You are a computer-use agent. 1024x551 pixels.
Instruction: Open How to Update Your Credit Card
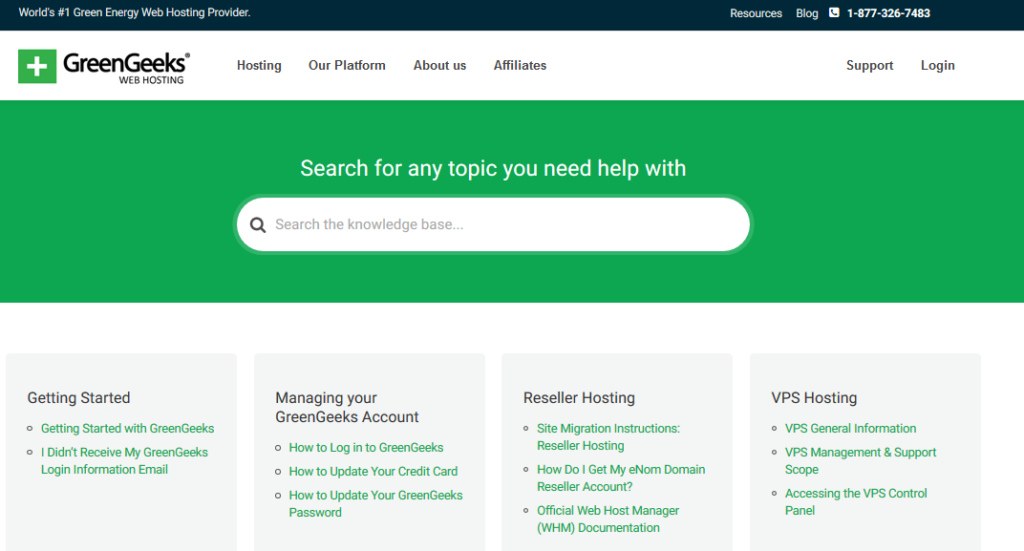[x=373, y=471]
